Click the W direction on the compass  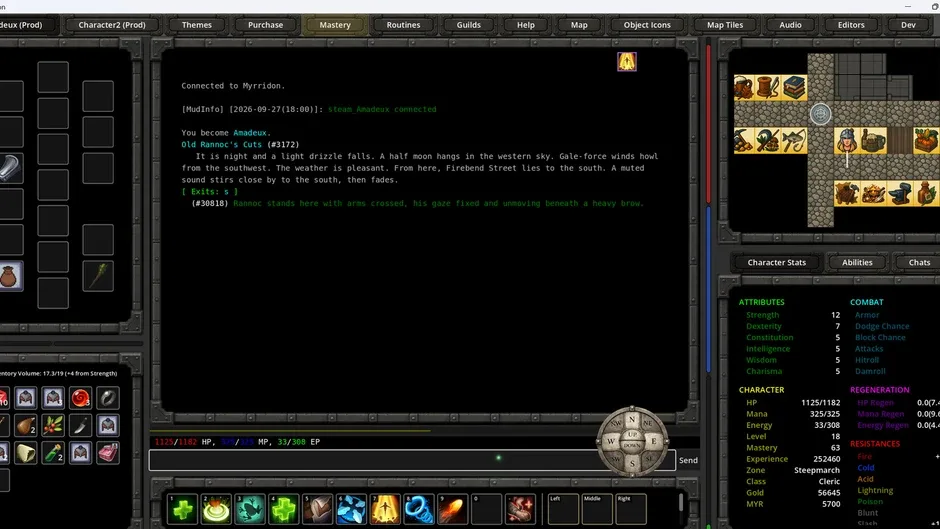click(x=611, y=441)
